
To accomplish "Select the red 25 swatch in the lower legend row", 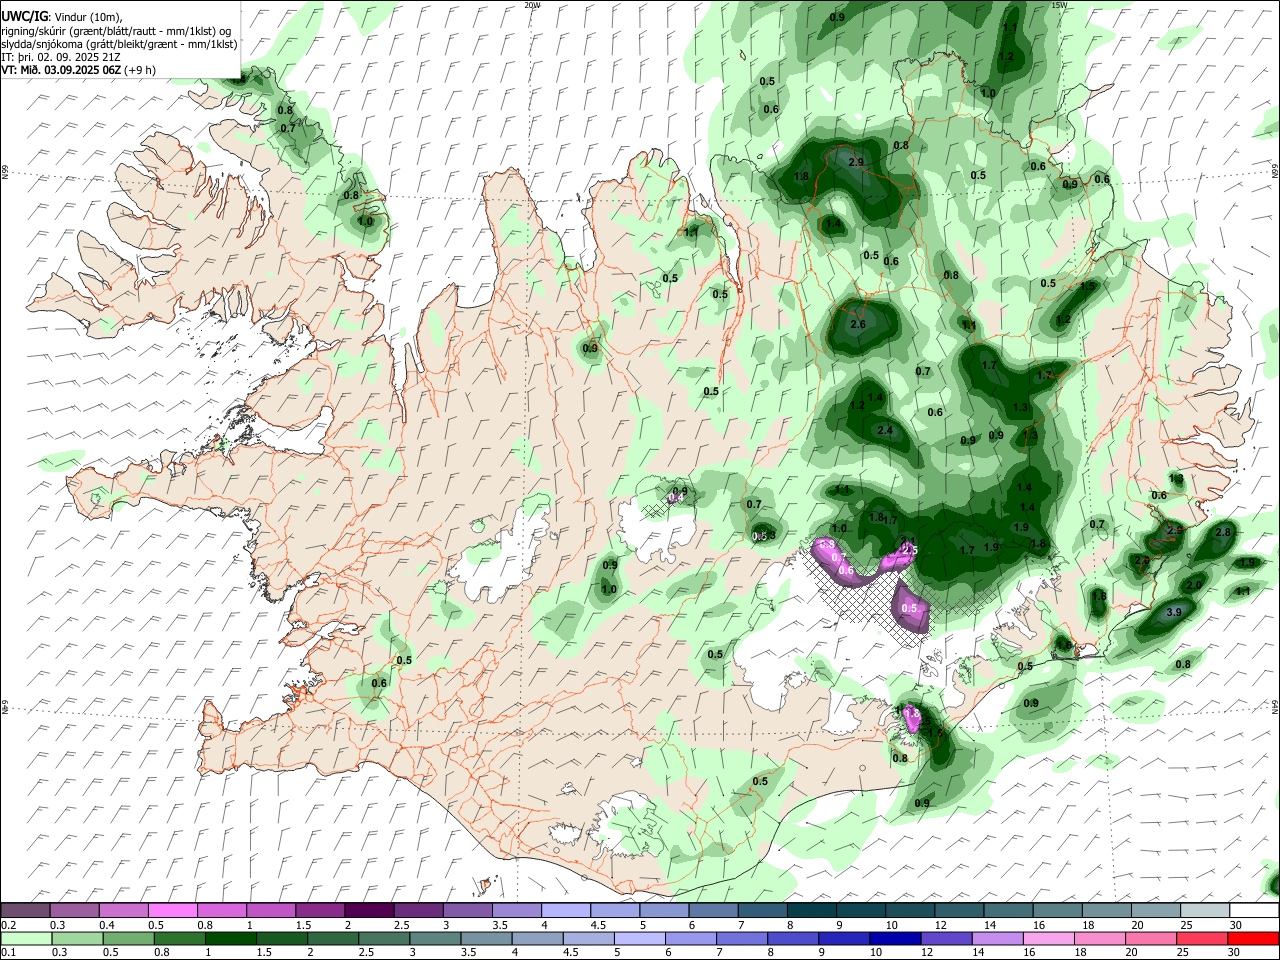I will tap(1202, 938).
